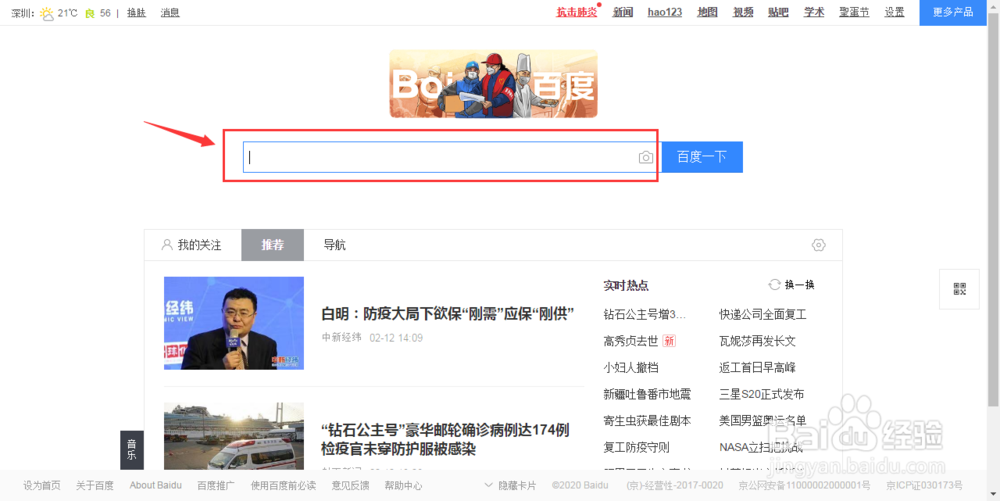Open headline about 钻石公主号 174 cases

coord(446,439)
